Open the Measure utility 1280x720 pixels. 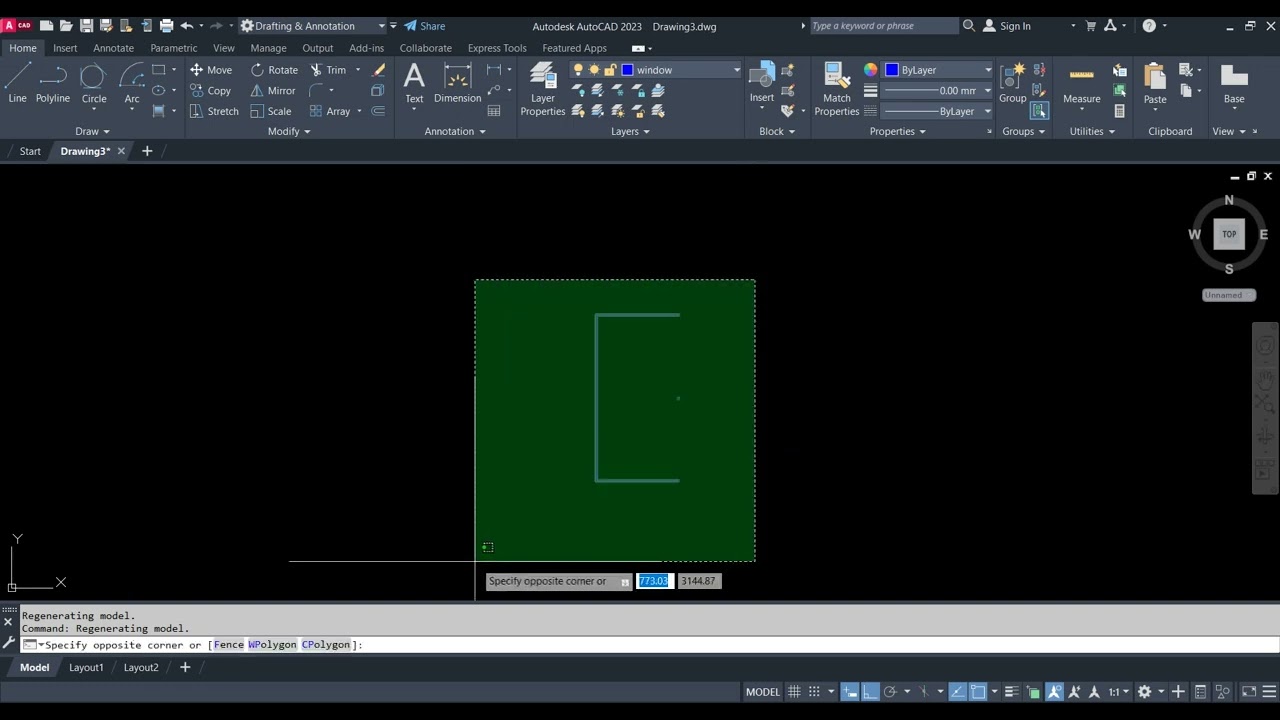[1082, 83]
